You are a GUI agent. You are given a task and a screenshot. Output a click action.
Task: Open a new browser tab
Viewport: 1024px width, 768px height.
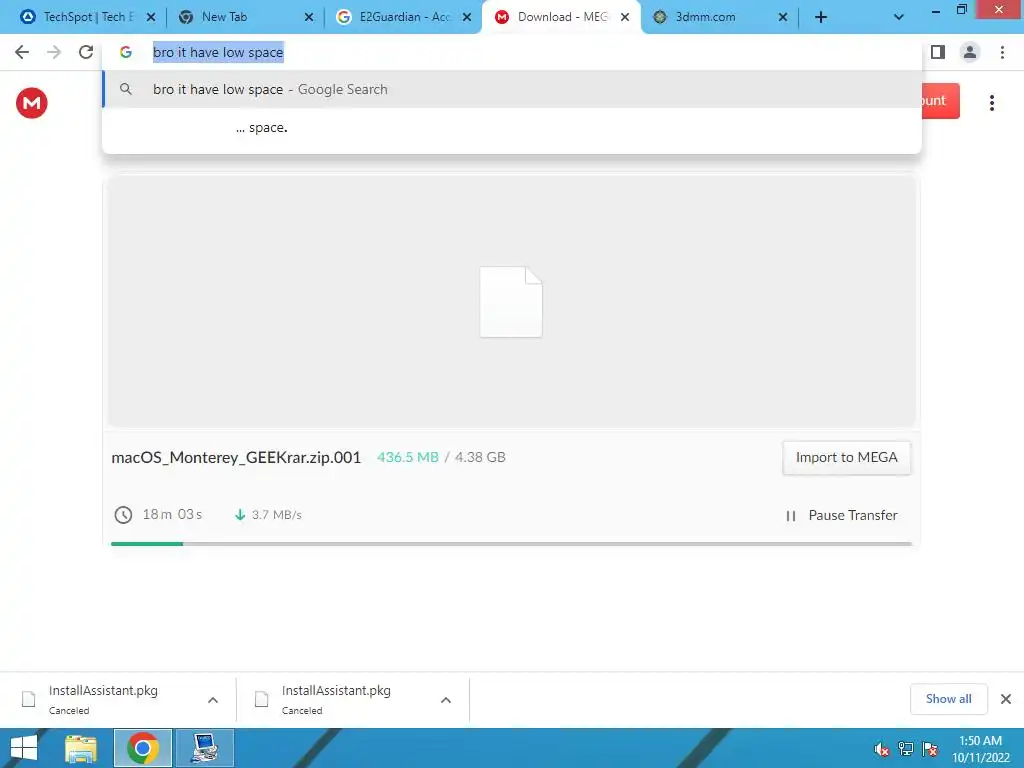pyautogui.click(x=821, y=18)
